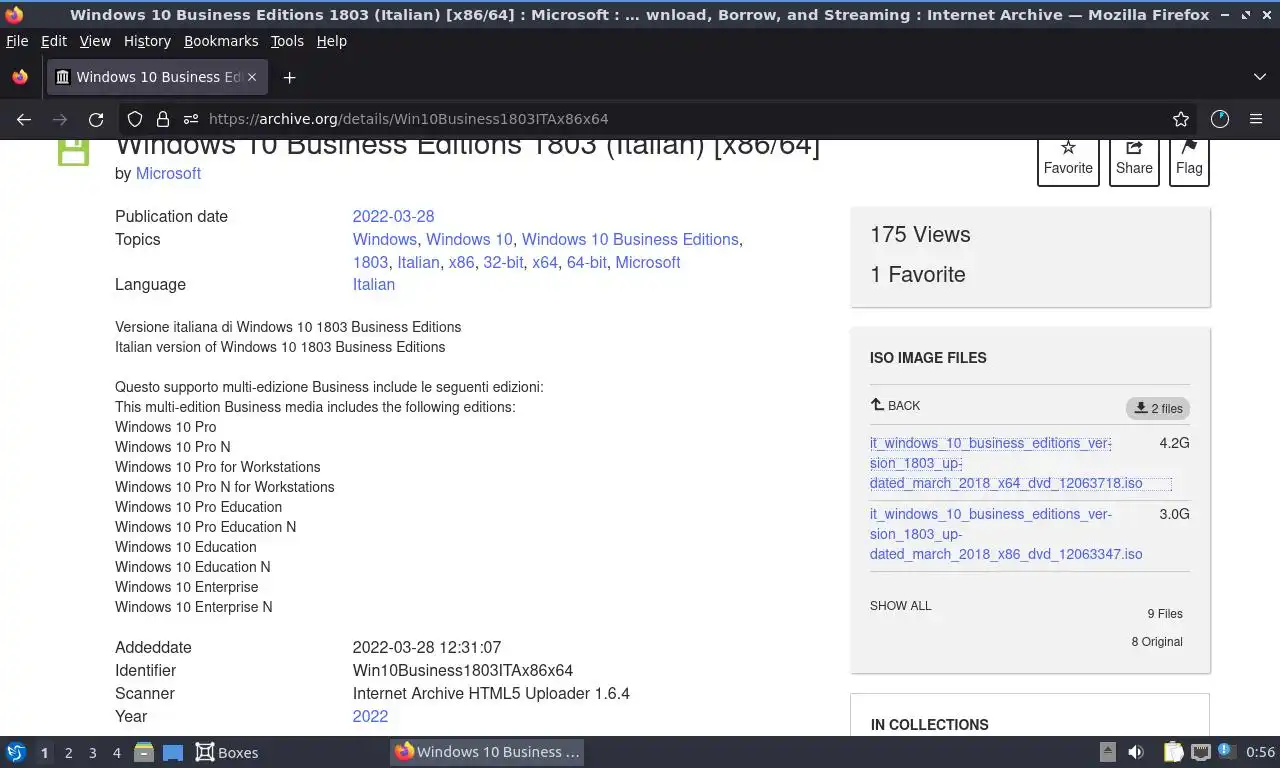Viewport: 1280px width, 768px height.
Task: Click the '9 Files' text
Action: click(1165, 614)
